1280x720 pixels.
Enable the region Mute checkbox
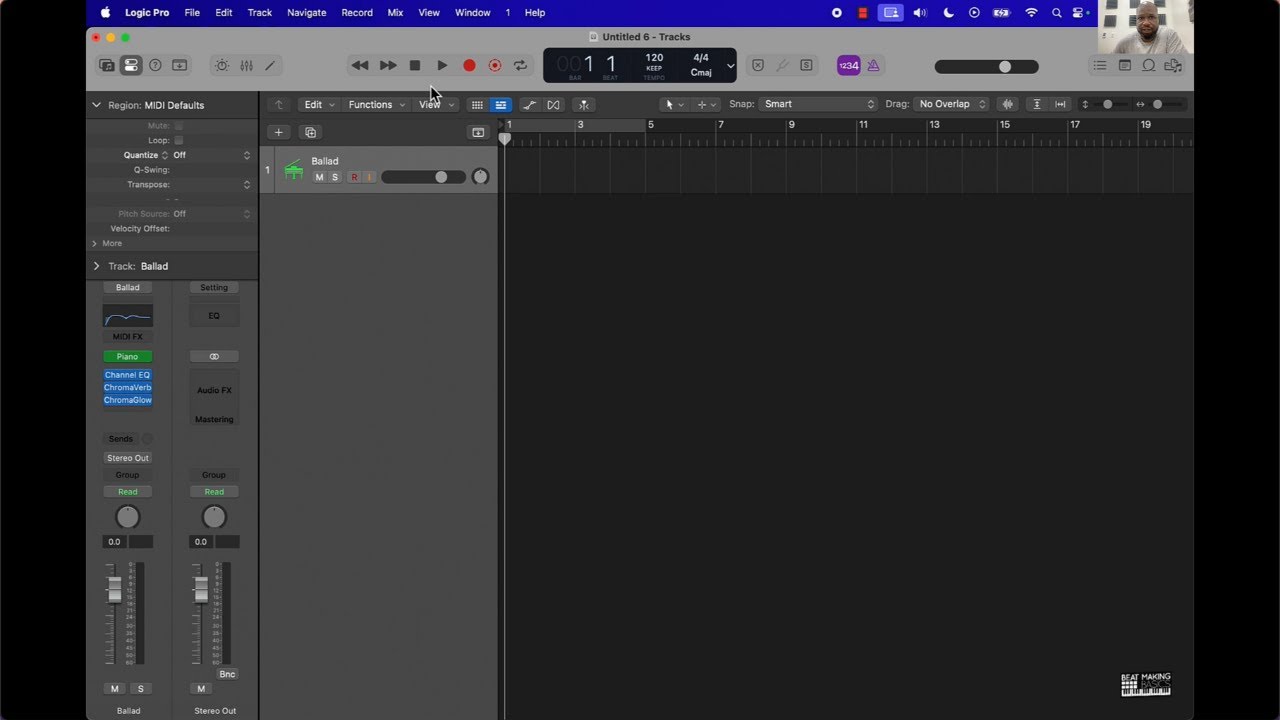tap(179, 126)
